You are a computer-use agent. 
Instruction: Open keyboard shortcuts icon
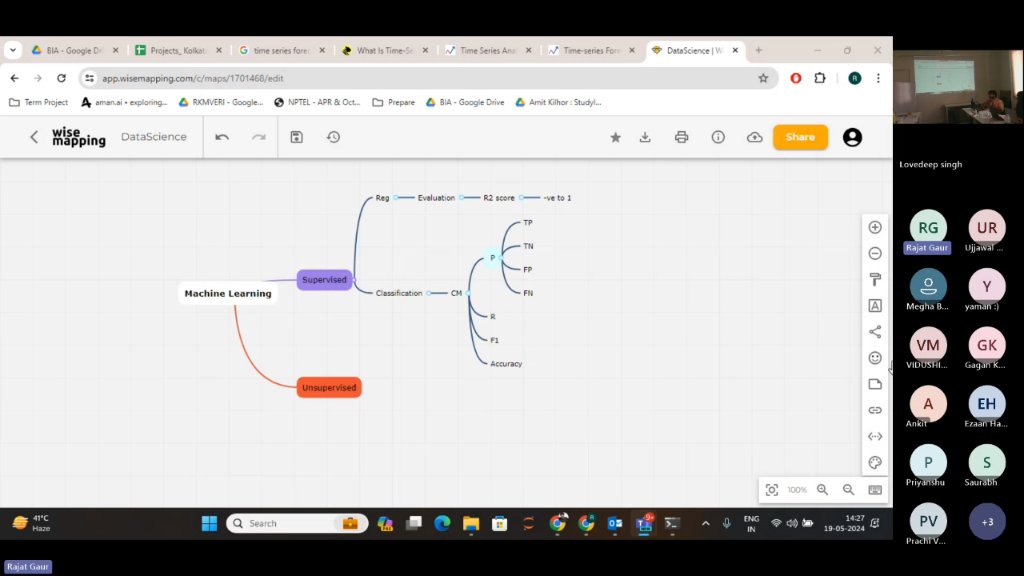[x=875, y=490]
